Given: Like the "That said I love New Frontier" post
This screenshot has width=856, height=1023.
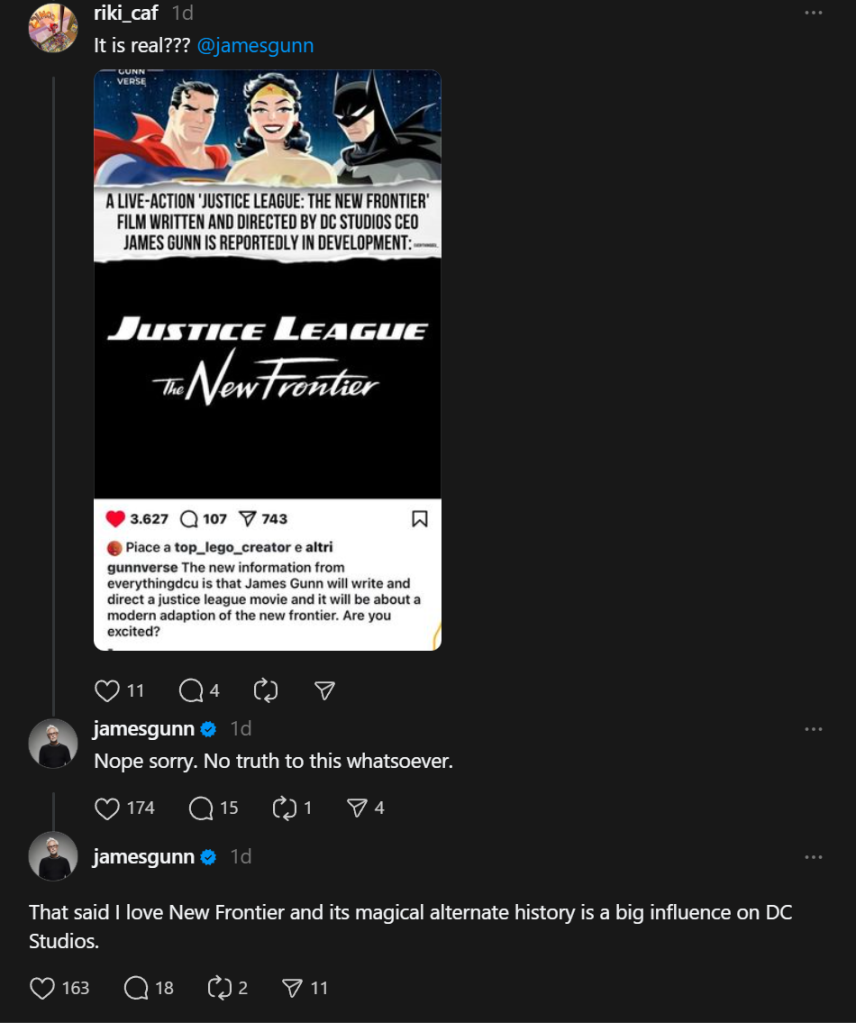Looking at the screenshot, I should (x=42, y=988).
